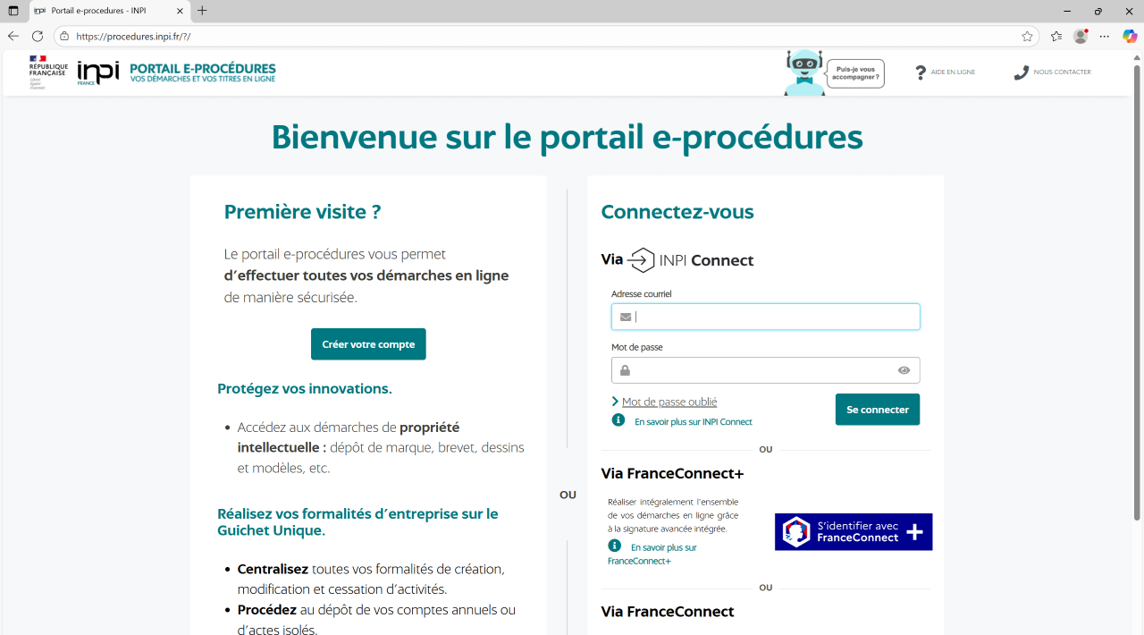Refresh the page using reload icon
This screenshot has width=1144, height=635.
click(38, 36)
